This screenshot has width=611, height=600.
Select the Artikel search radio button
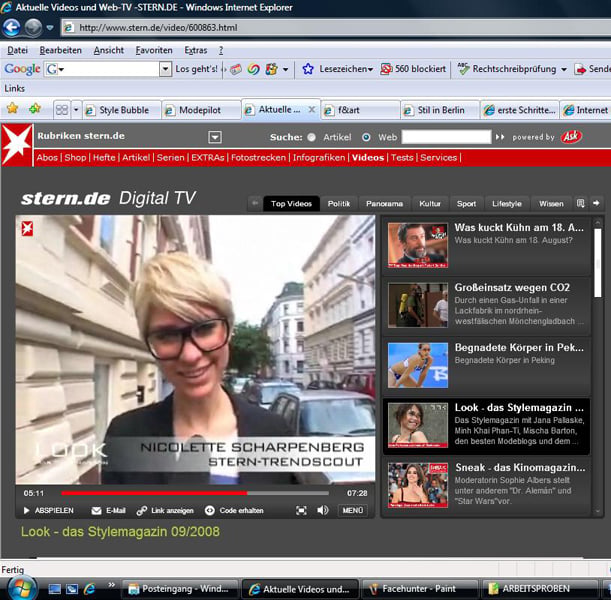(311, 137)
